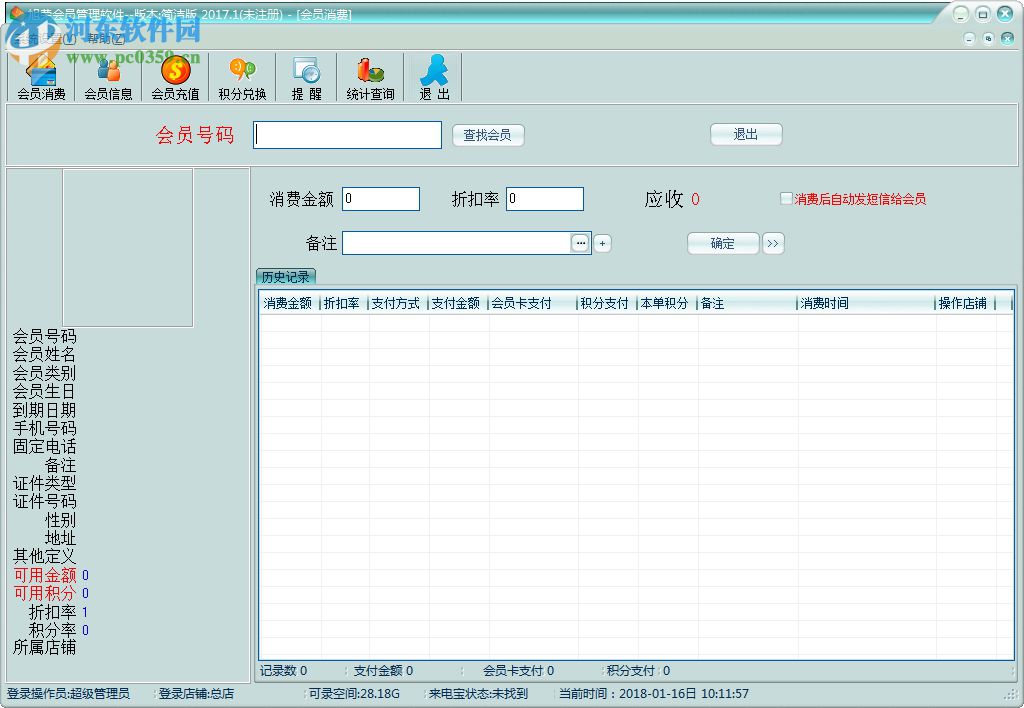The width and height of the screenshot is (1024, 708).
Task: Expand more options with the >> button
Action: coord(772,243)
